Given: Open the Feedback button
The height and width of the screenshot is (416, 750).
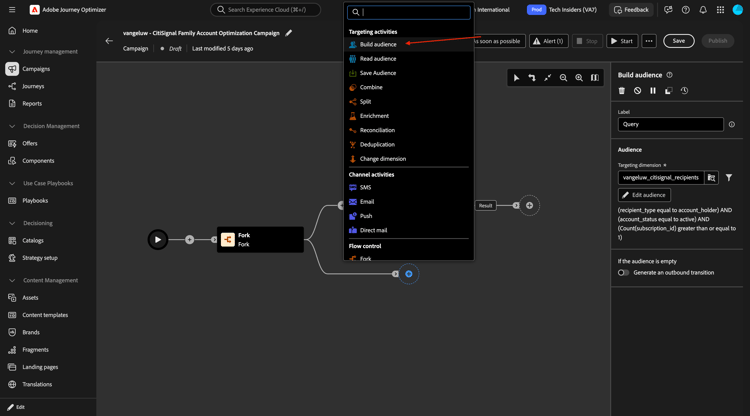Looking at the screenshot, I should click(x=631, y=10).
